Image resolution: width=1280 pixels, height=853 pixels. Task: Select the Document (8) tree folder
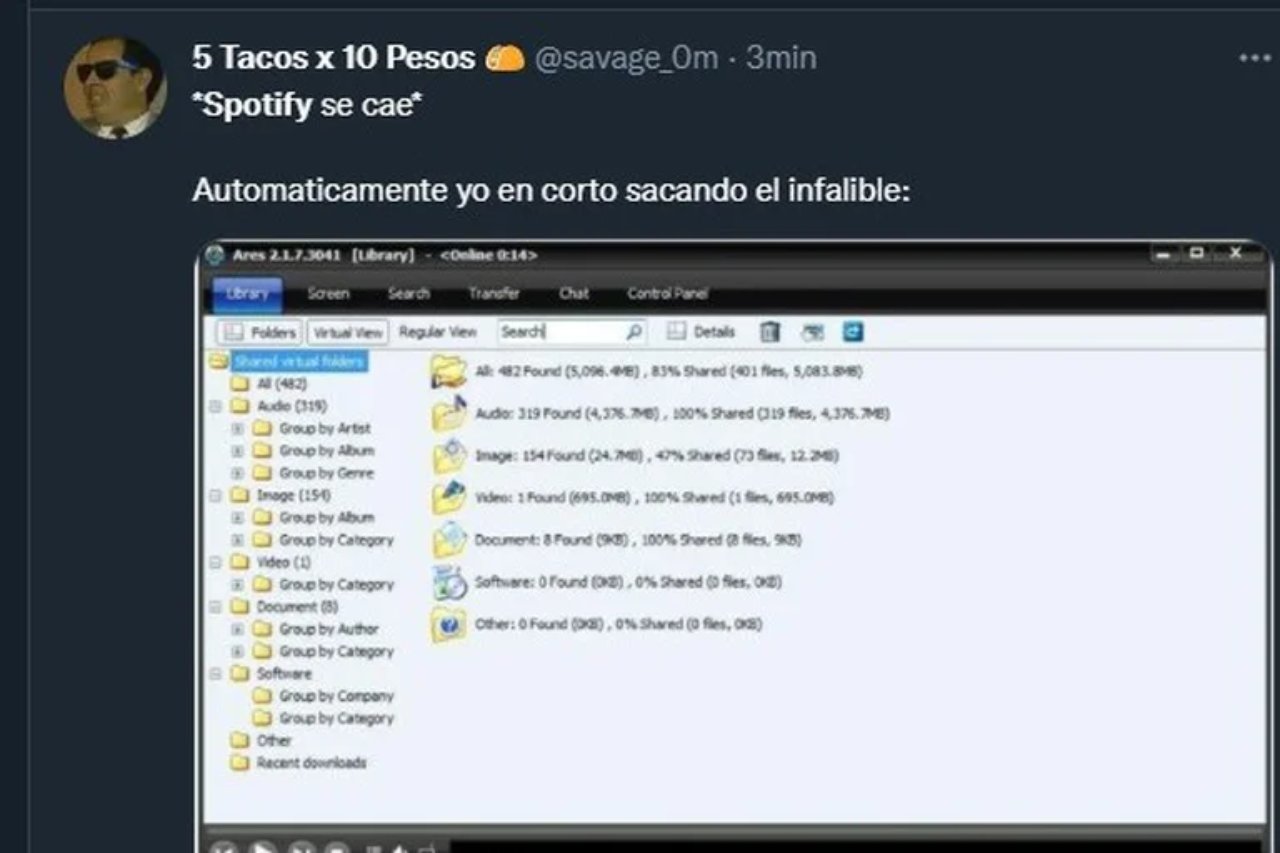tap(298, 606)
